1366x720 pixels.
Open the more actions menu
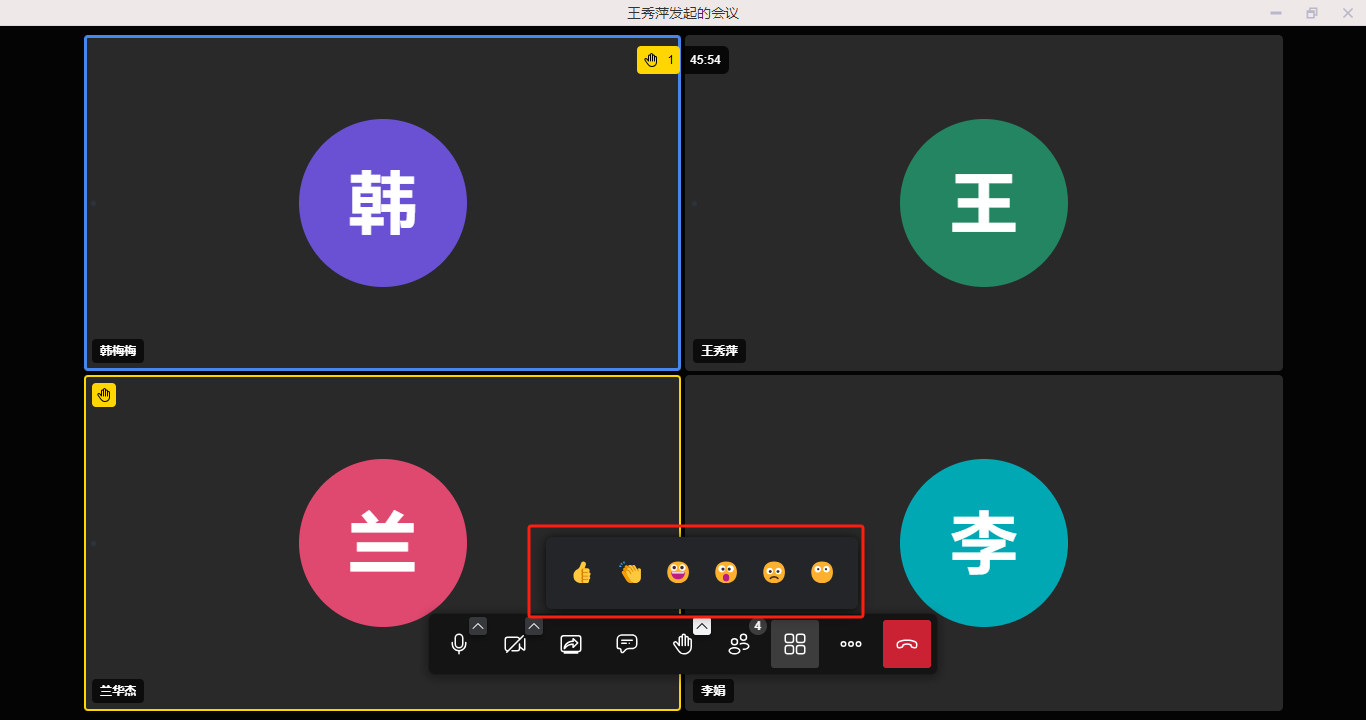point(851,644)
